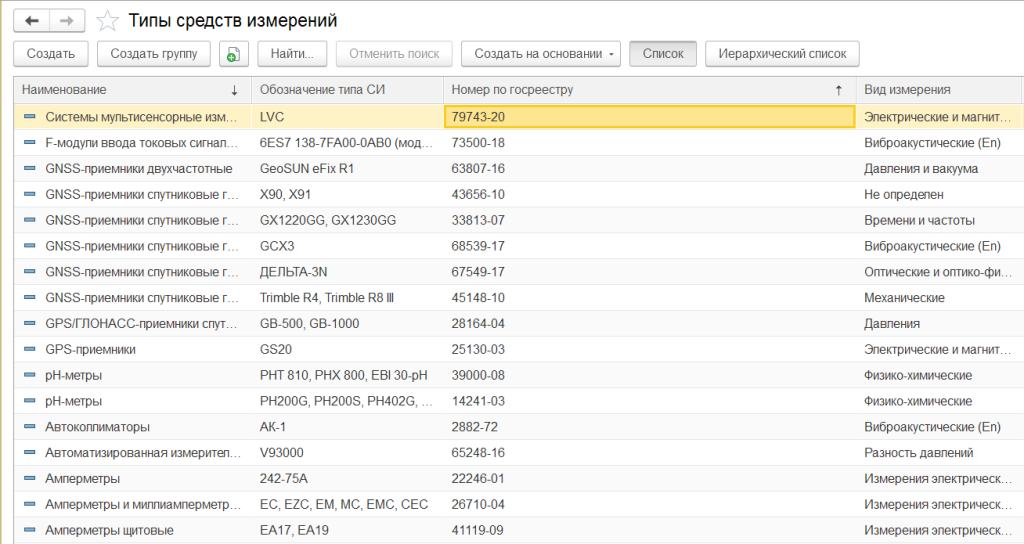Switch to Иерархический список view
The height and width of the screenshot is (544, 1024).
click(x=781, y=54)
